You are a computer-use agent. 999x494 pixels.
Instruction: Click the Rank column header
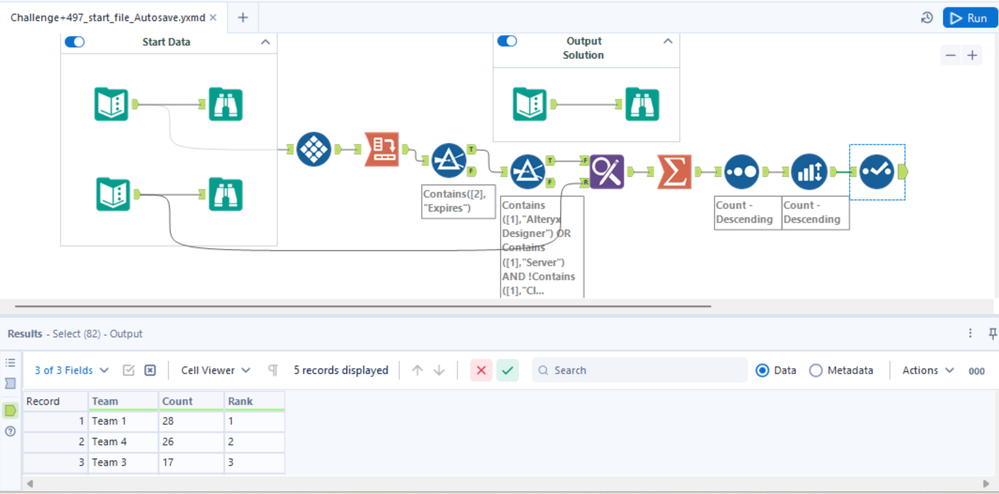[x=254, y=402]
